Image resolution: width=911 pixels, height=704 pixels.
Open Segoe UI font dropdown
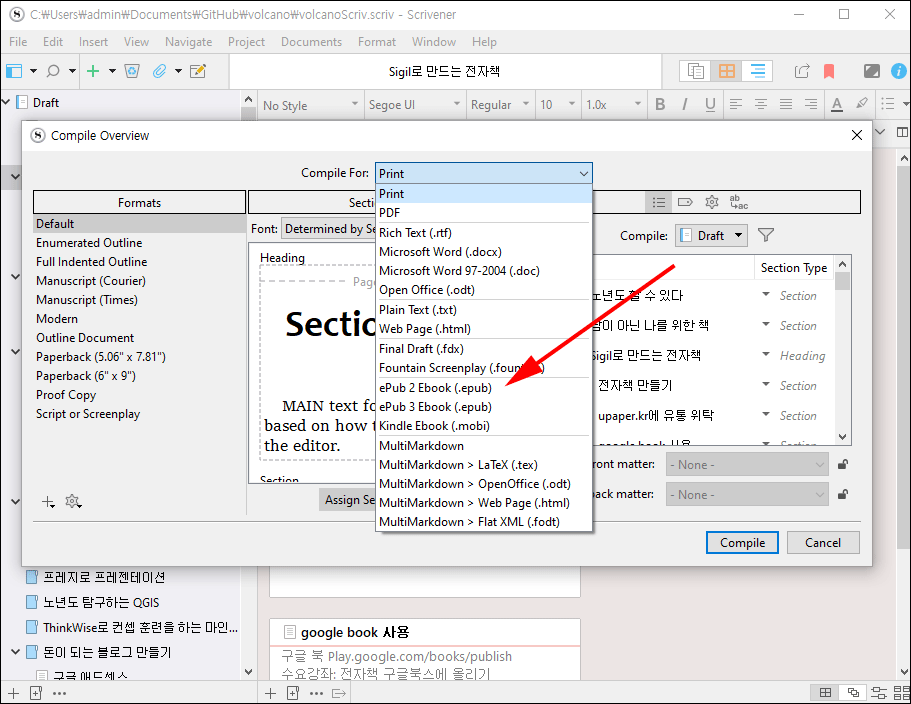pos(414,105)
